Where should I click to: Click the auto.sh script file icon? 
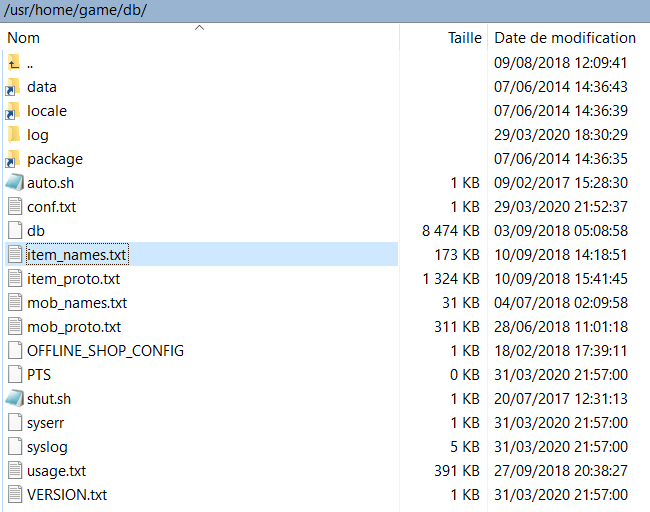click(x=14, y=182)
